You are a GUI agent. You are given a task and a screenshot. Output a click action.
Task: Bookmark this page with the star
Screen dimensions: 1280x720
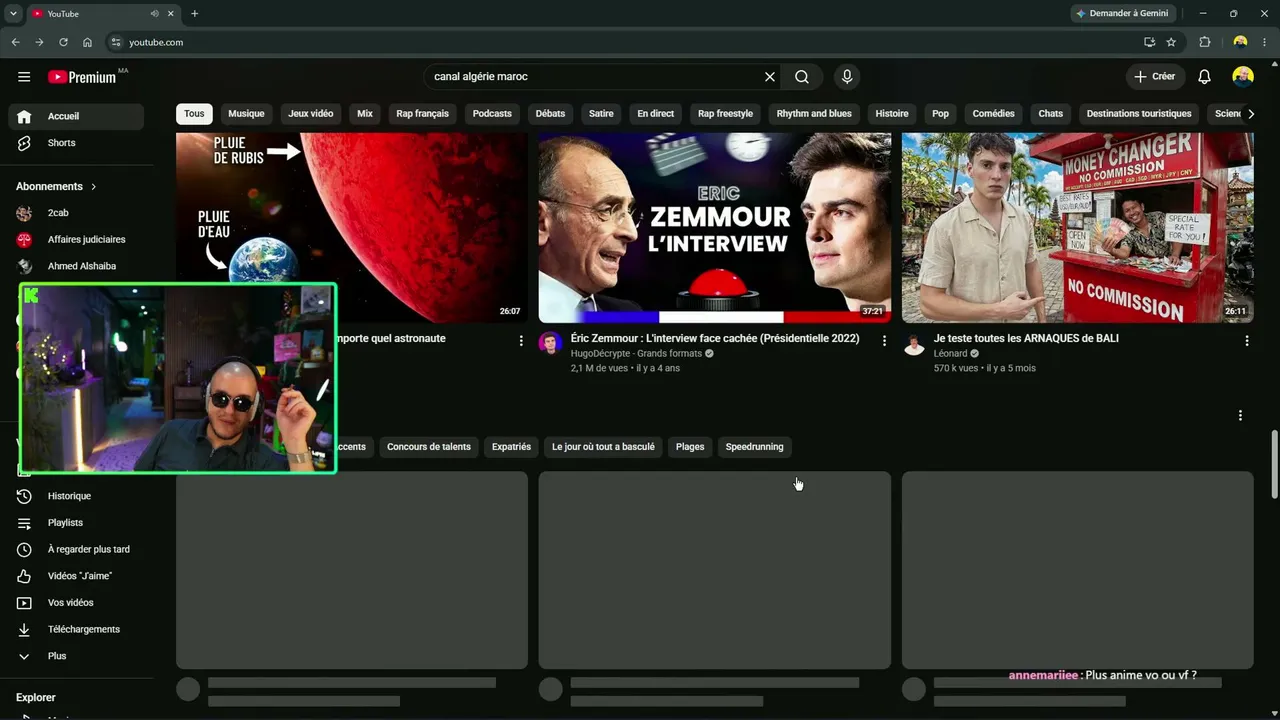pyautogui.click(x=1171, y=42)
